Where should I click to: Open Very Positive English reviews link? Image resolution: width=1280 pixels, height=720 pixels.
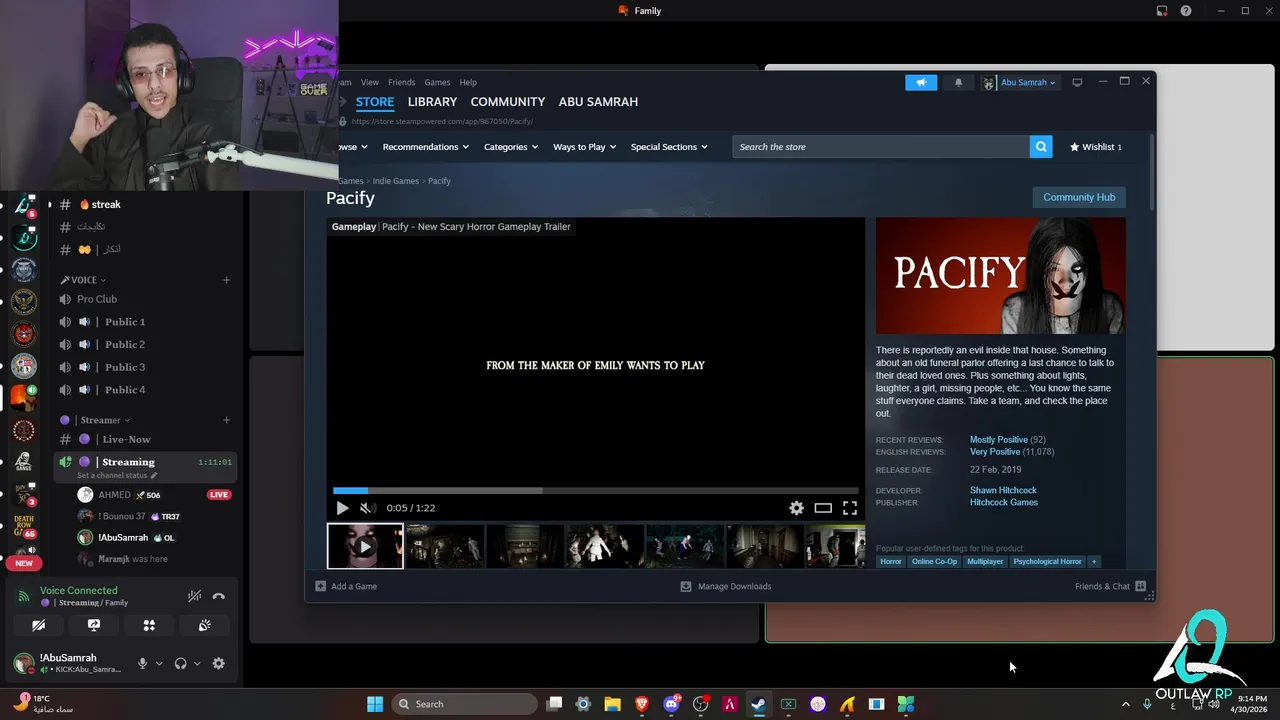tap(994, 452)
